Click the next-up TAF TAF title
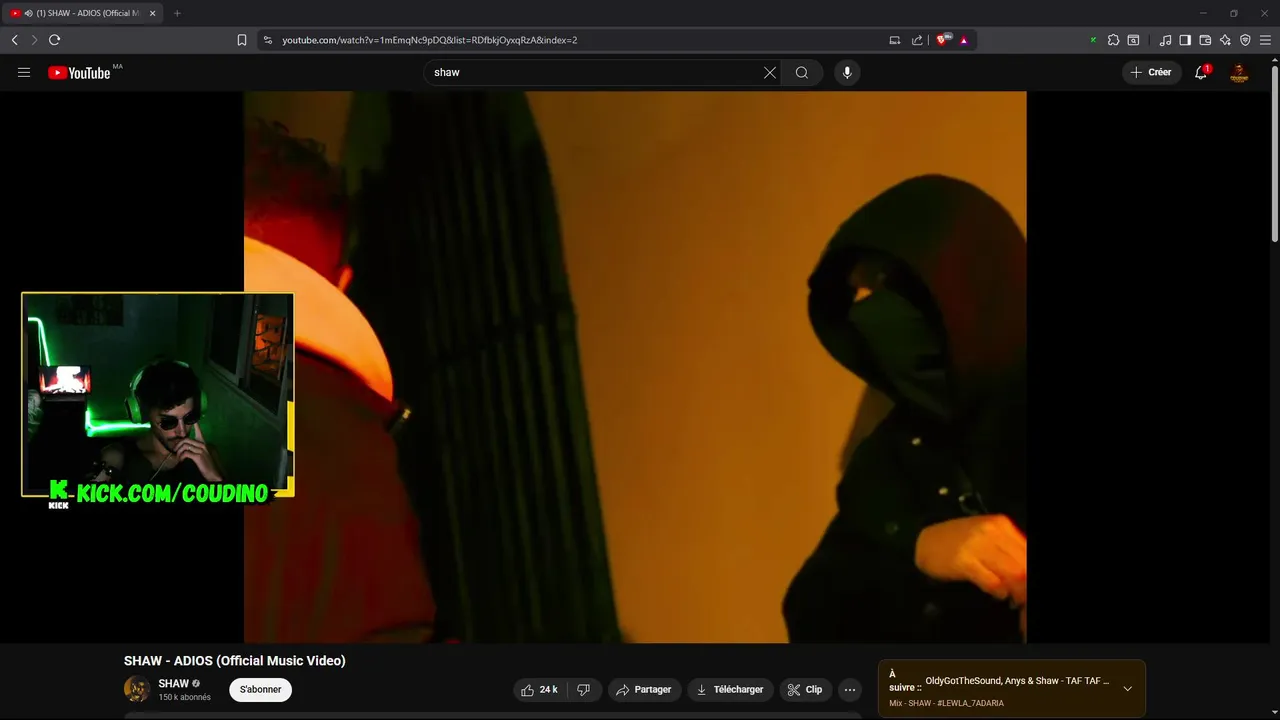 [x=1017, y=681]
